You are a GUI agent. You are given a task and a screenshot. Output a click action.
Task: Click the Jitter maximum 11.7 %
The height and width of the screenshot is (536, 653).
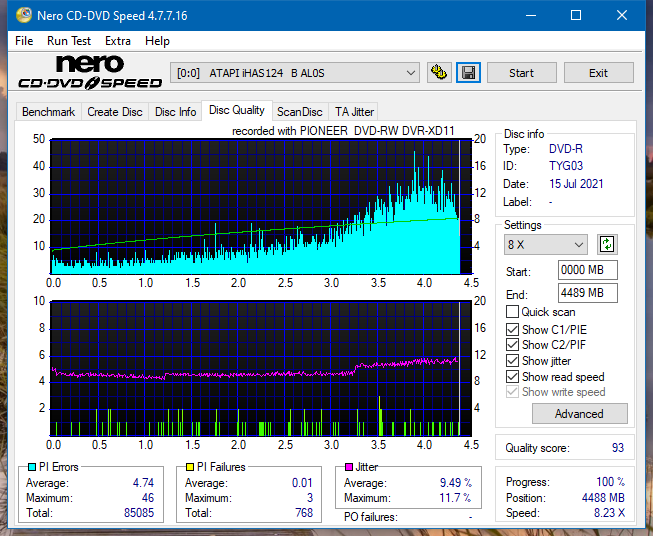click(455, 497)
